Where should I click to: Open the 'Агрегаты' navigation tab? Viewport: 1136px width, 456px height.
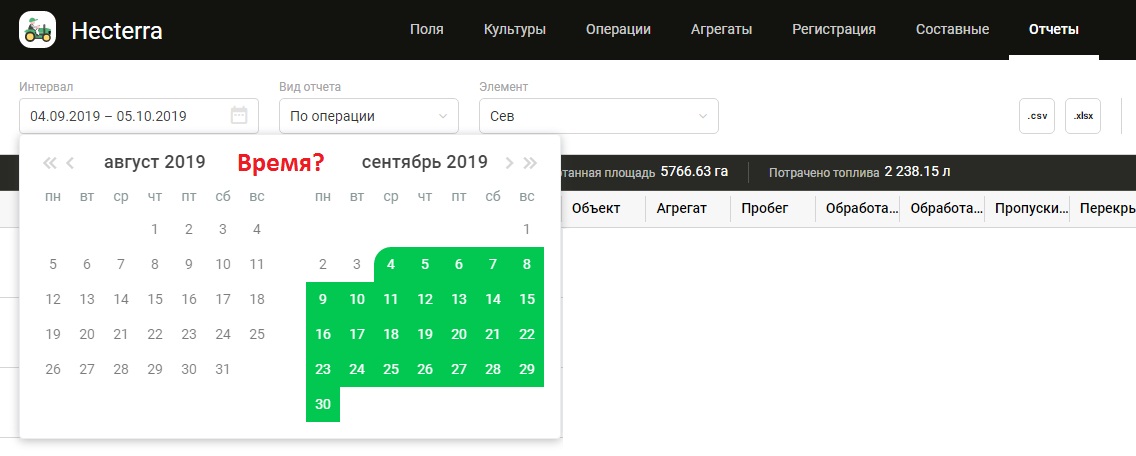tap(721, 30)
